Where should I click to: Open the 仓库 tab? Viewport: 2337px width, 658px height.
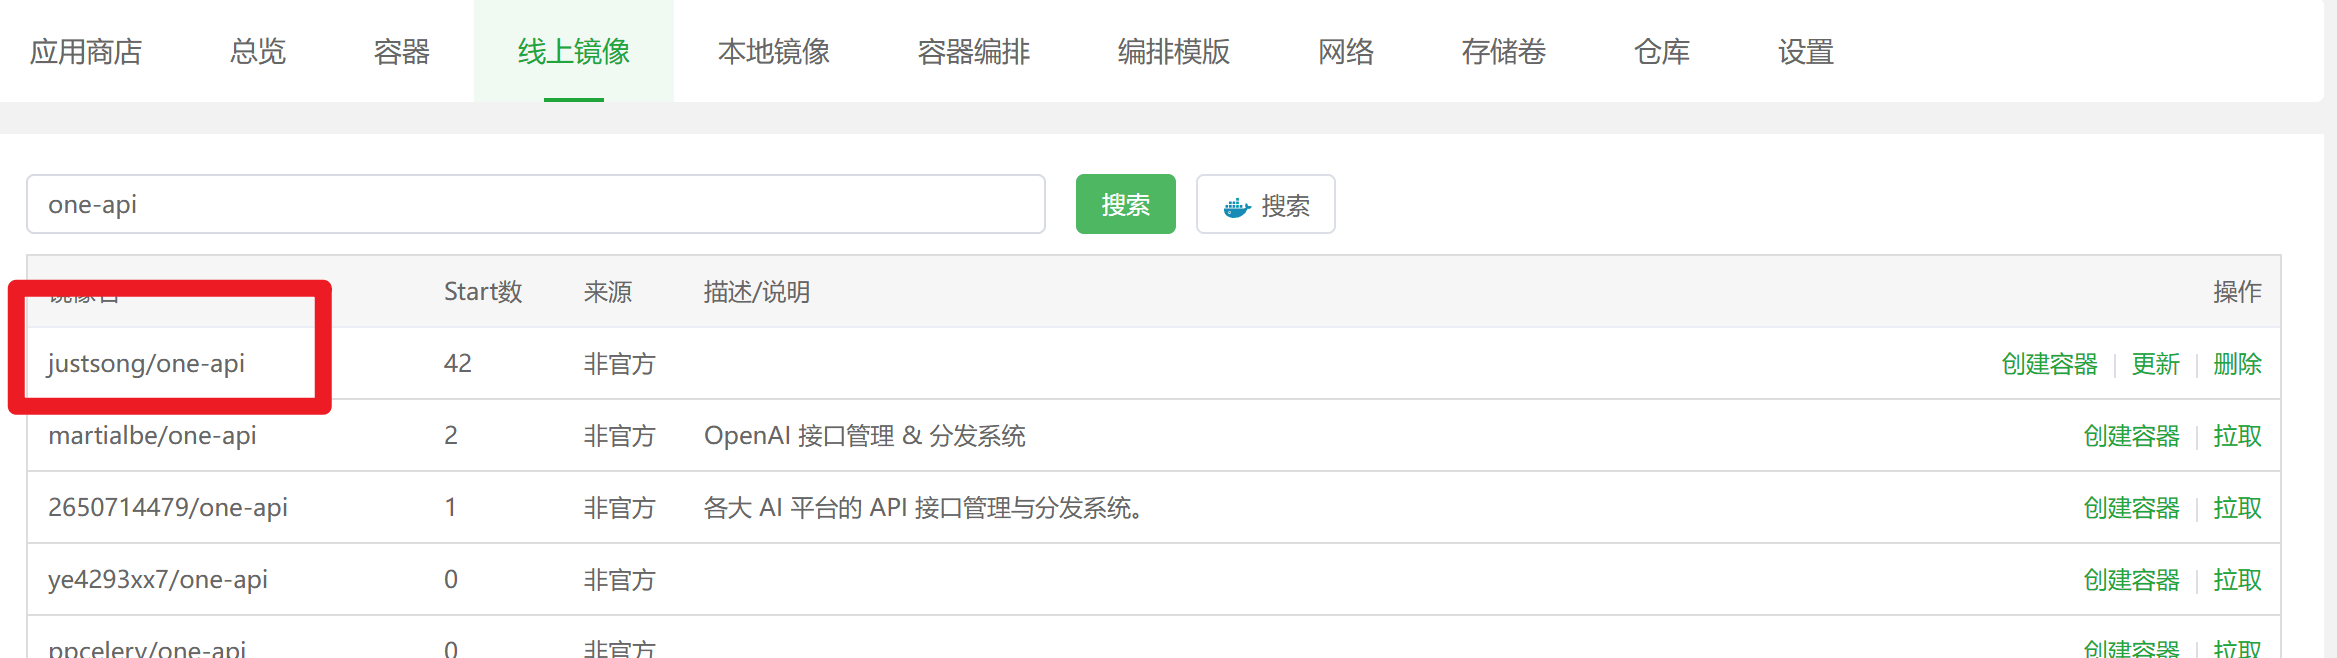1661,52
